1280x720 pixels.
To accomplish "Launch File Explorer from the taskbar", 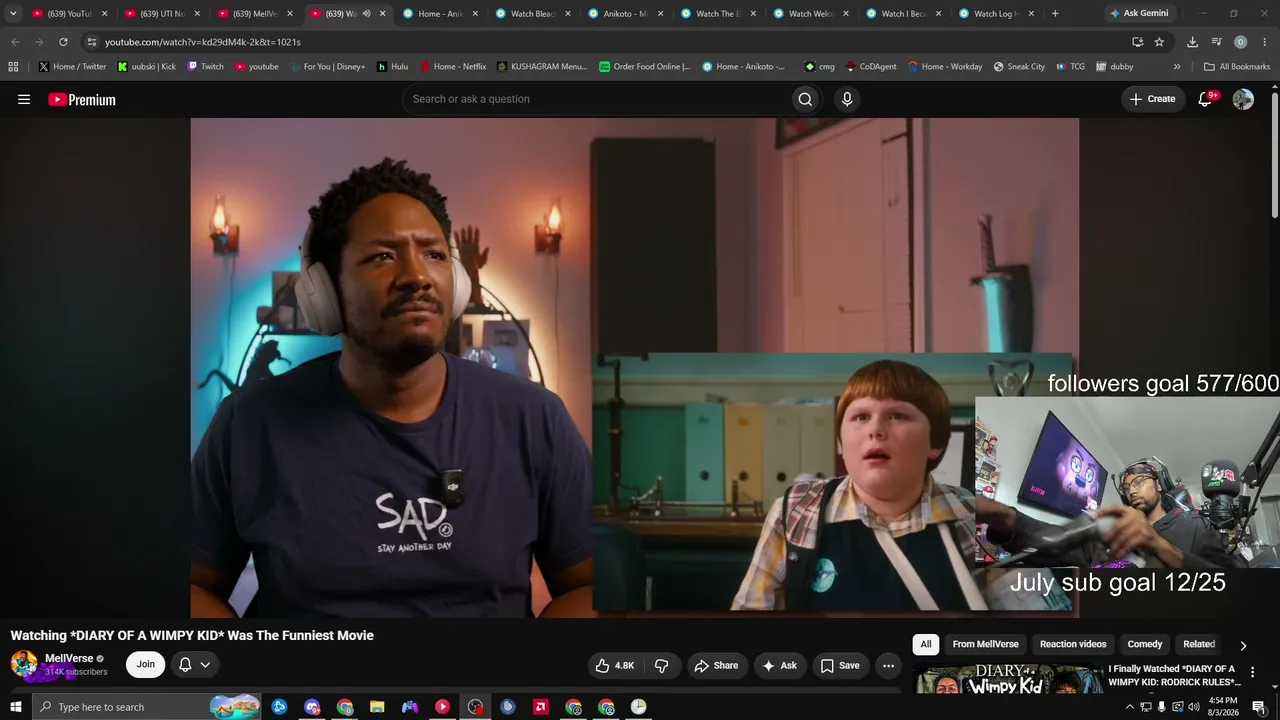I will (377, 707).
